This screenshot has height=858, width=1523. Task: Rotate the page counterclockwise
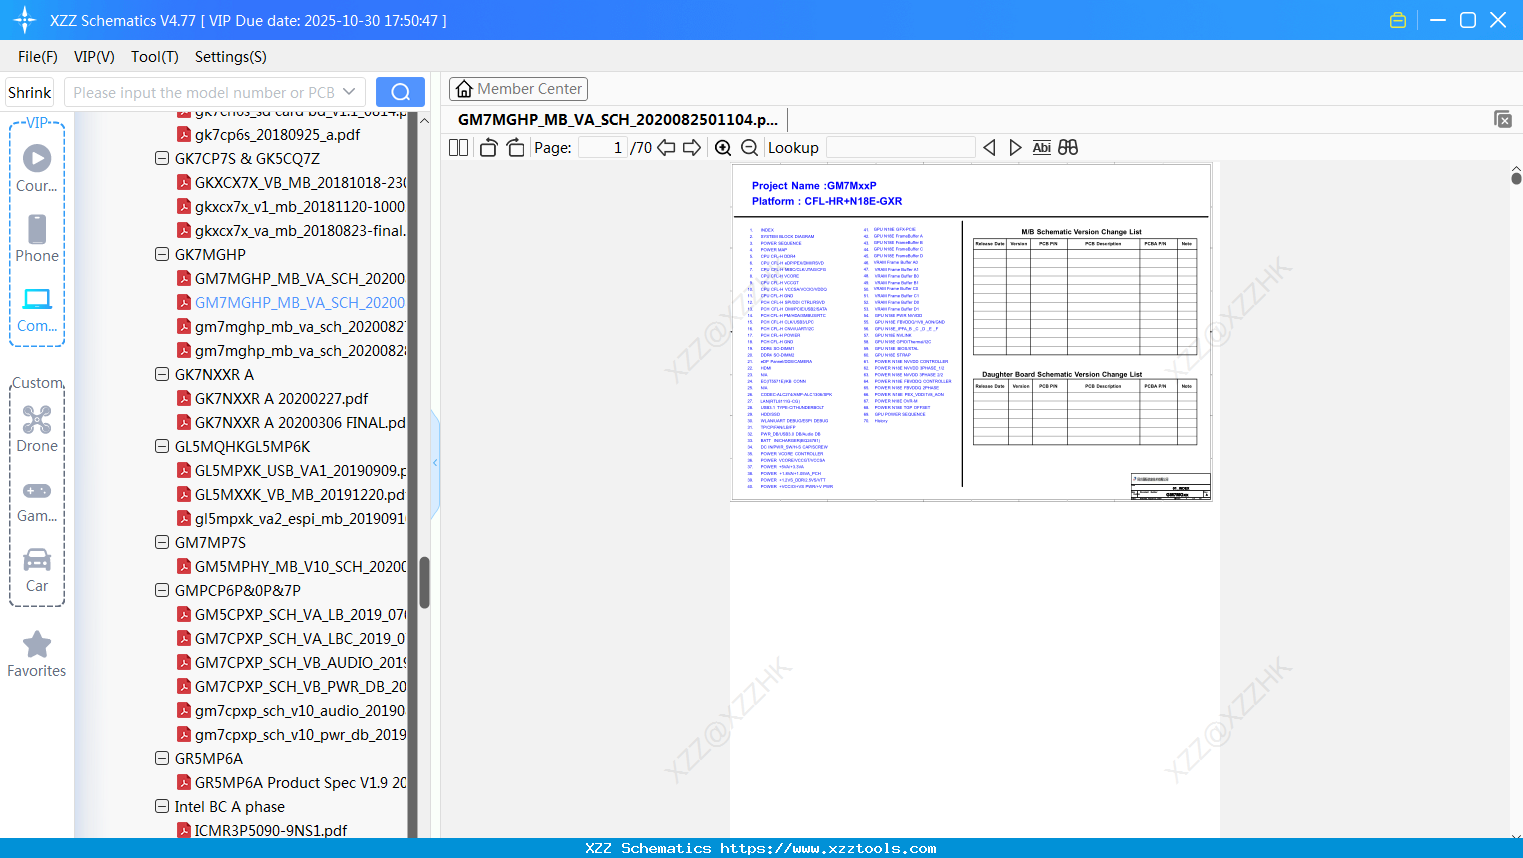[488, 147]
